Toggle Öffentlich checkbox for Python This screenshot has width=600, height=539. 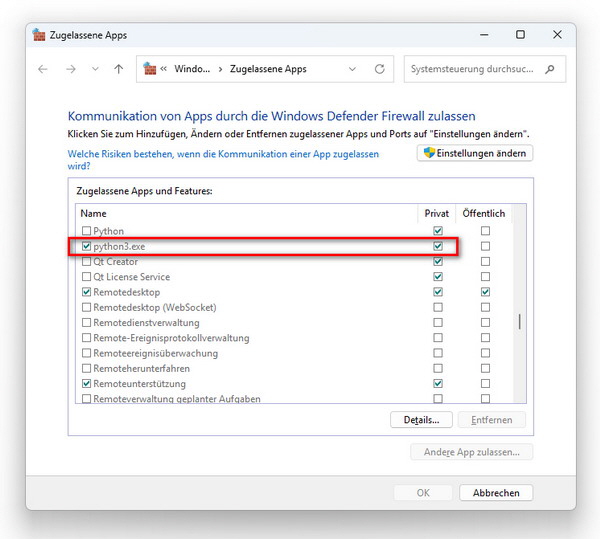tap(485, 231)
